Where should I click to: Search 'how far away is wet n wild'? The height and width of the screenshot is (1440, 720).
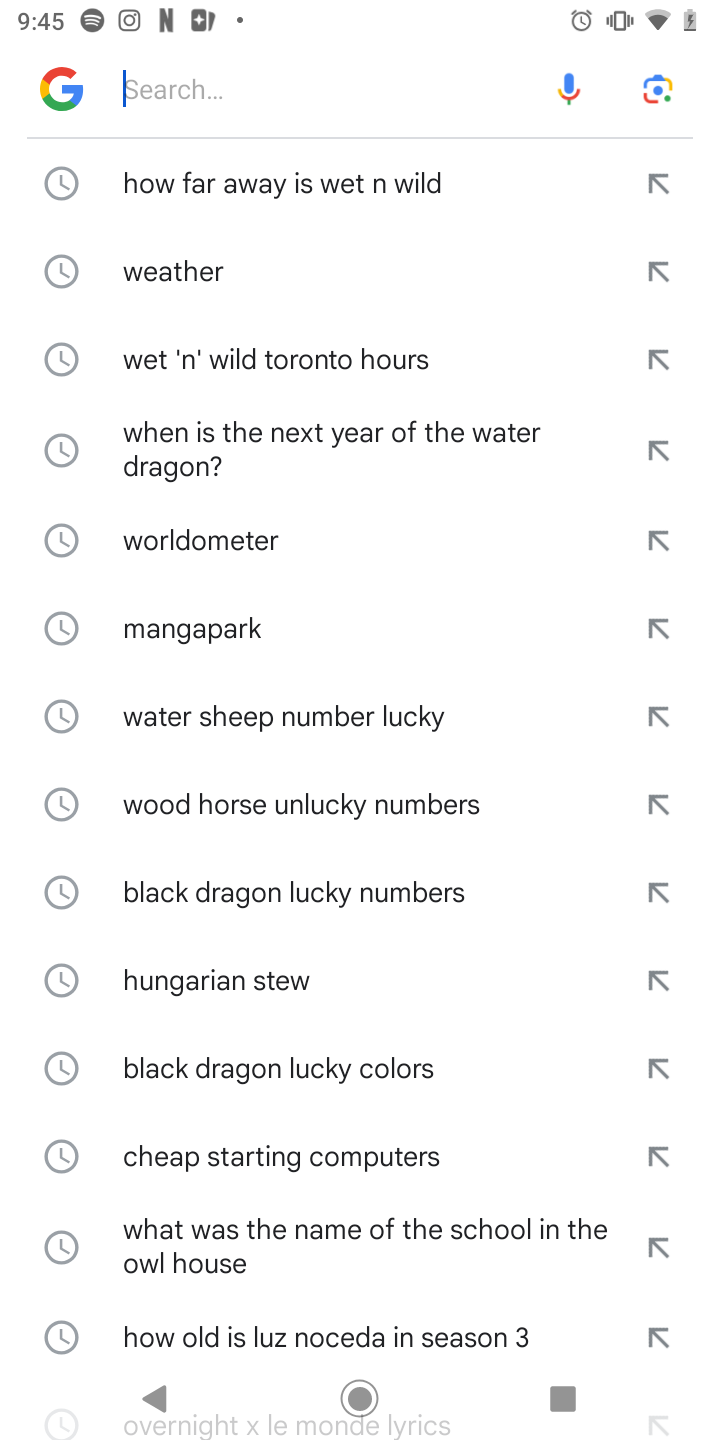click(282, 184)
